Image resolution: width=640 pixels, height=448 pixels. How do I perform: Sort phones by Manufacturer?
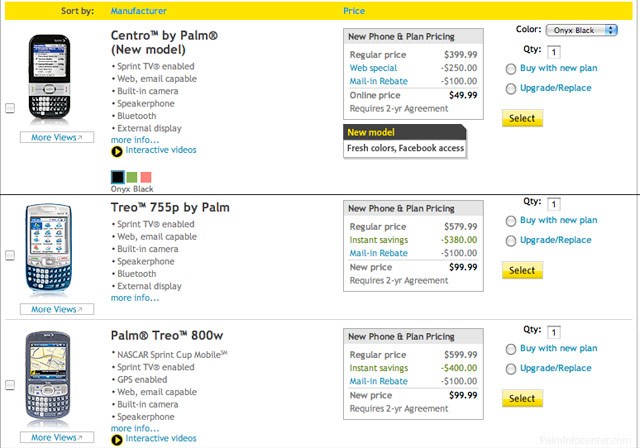pyautogui.click(x=138, y=11)
